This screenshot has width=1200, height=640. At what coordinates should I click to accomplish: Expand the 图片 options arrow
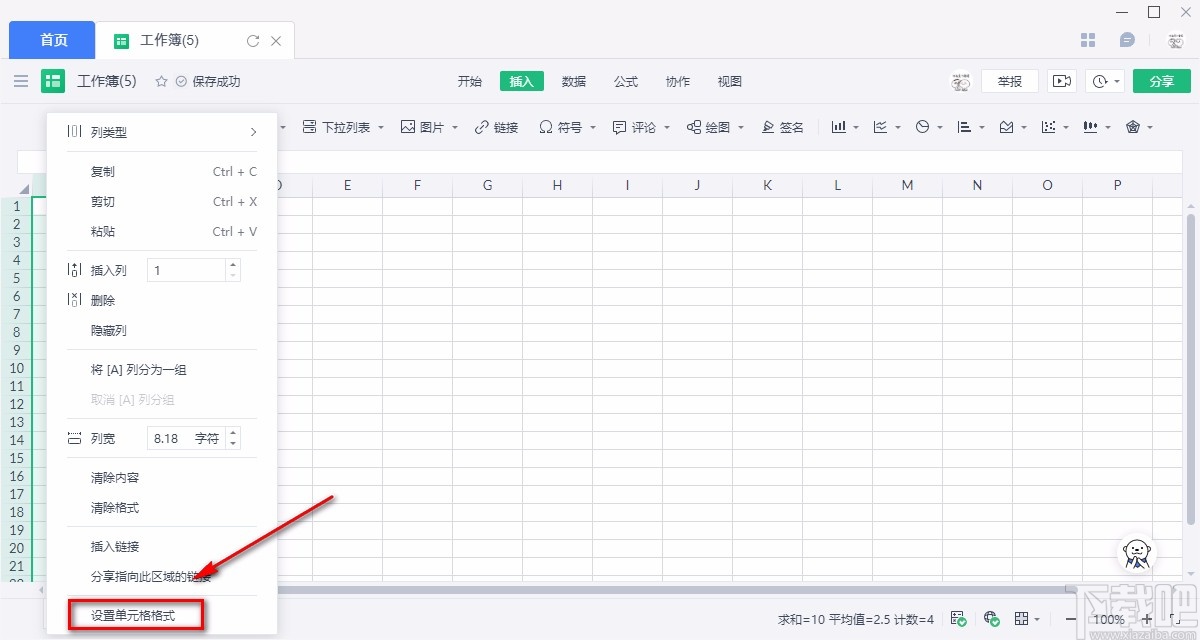click(455, 128)
